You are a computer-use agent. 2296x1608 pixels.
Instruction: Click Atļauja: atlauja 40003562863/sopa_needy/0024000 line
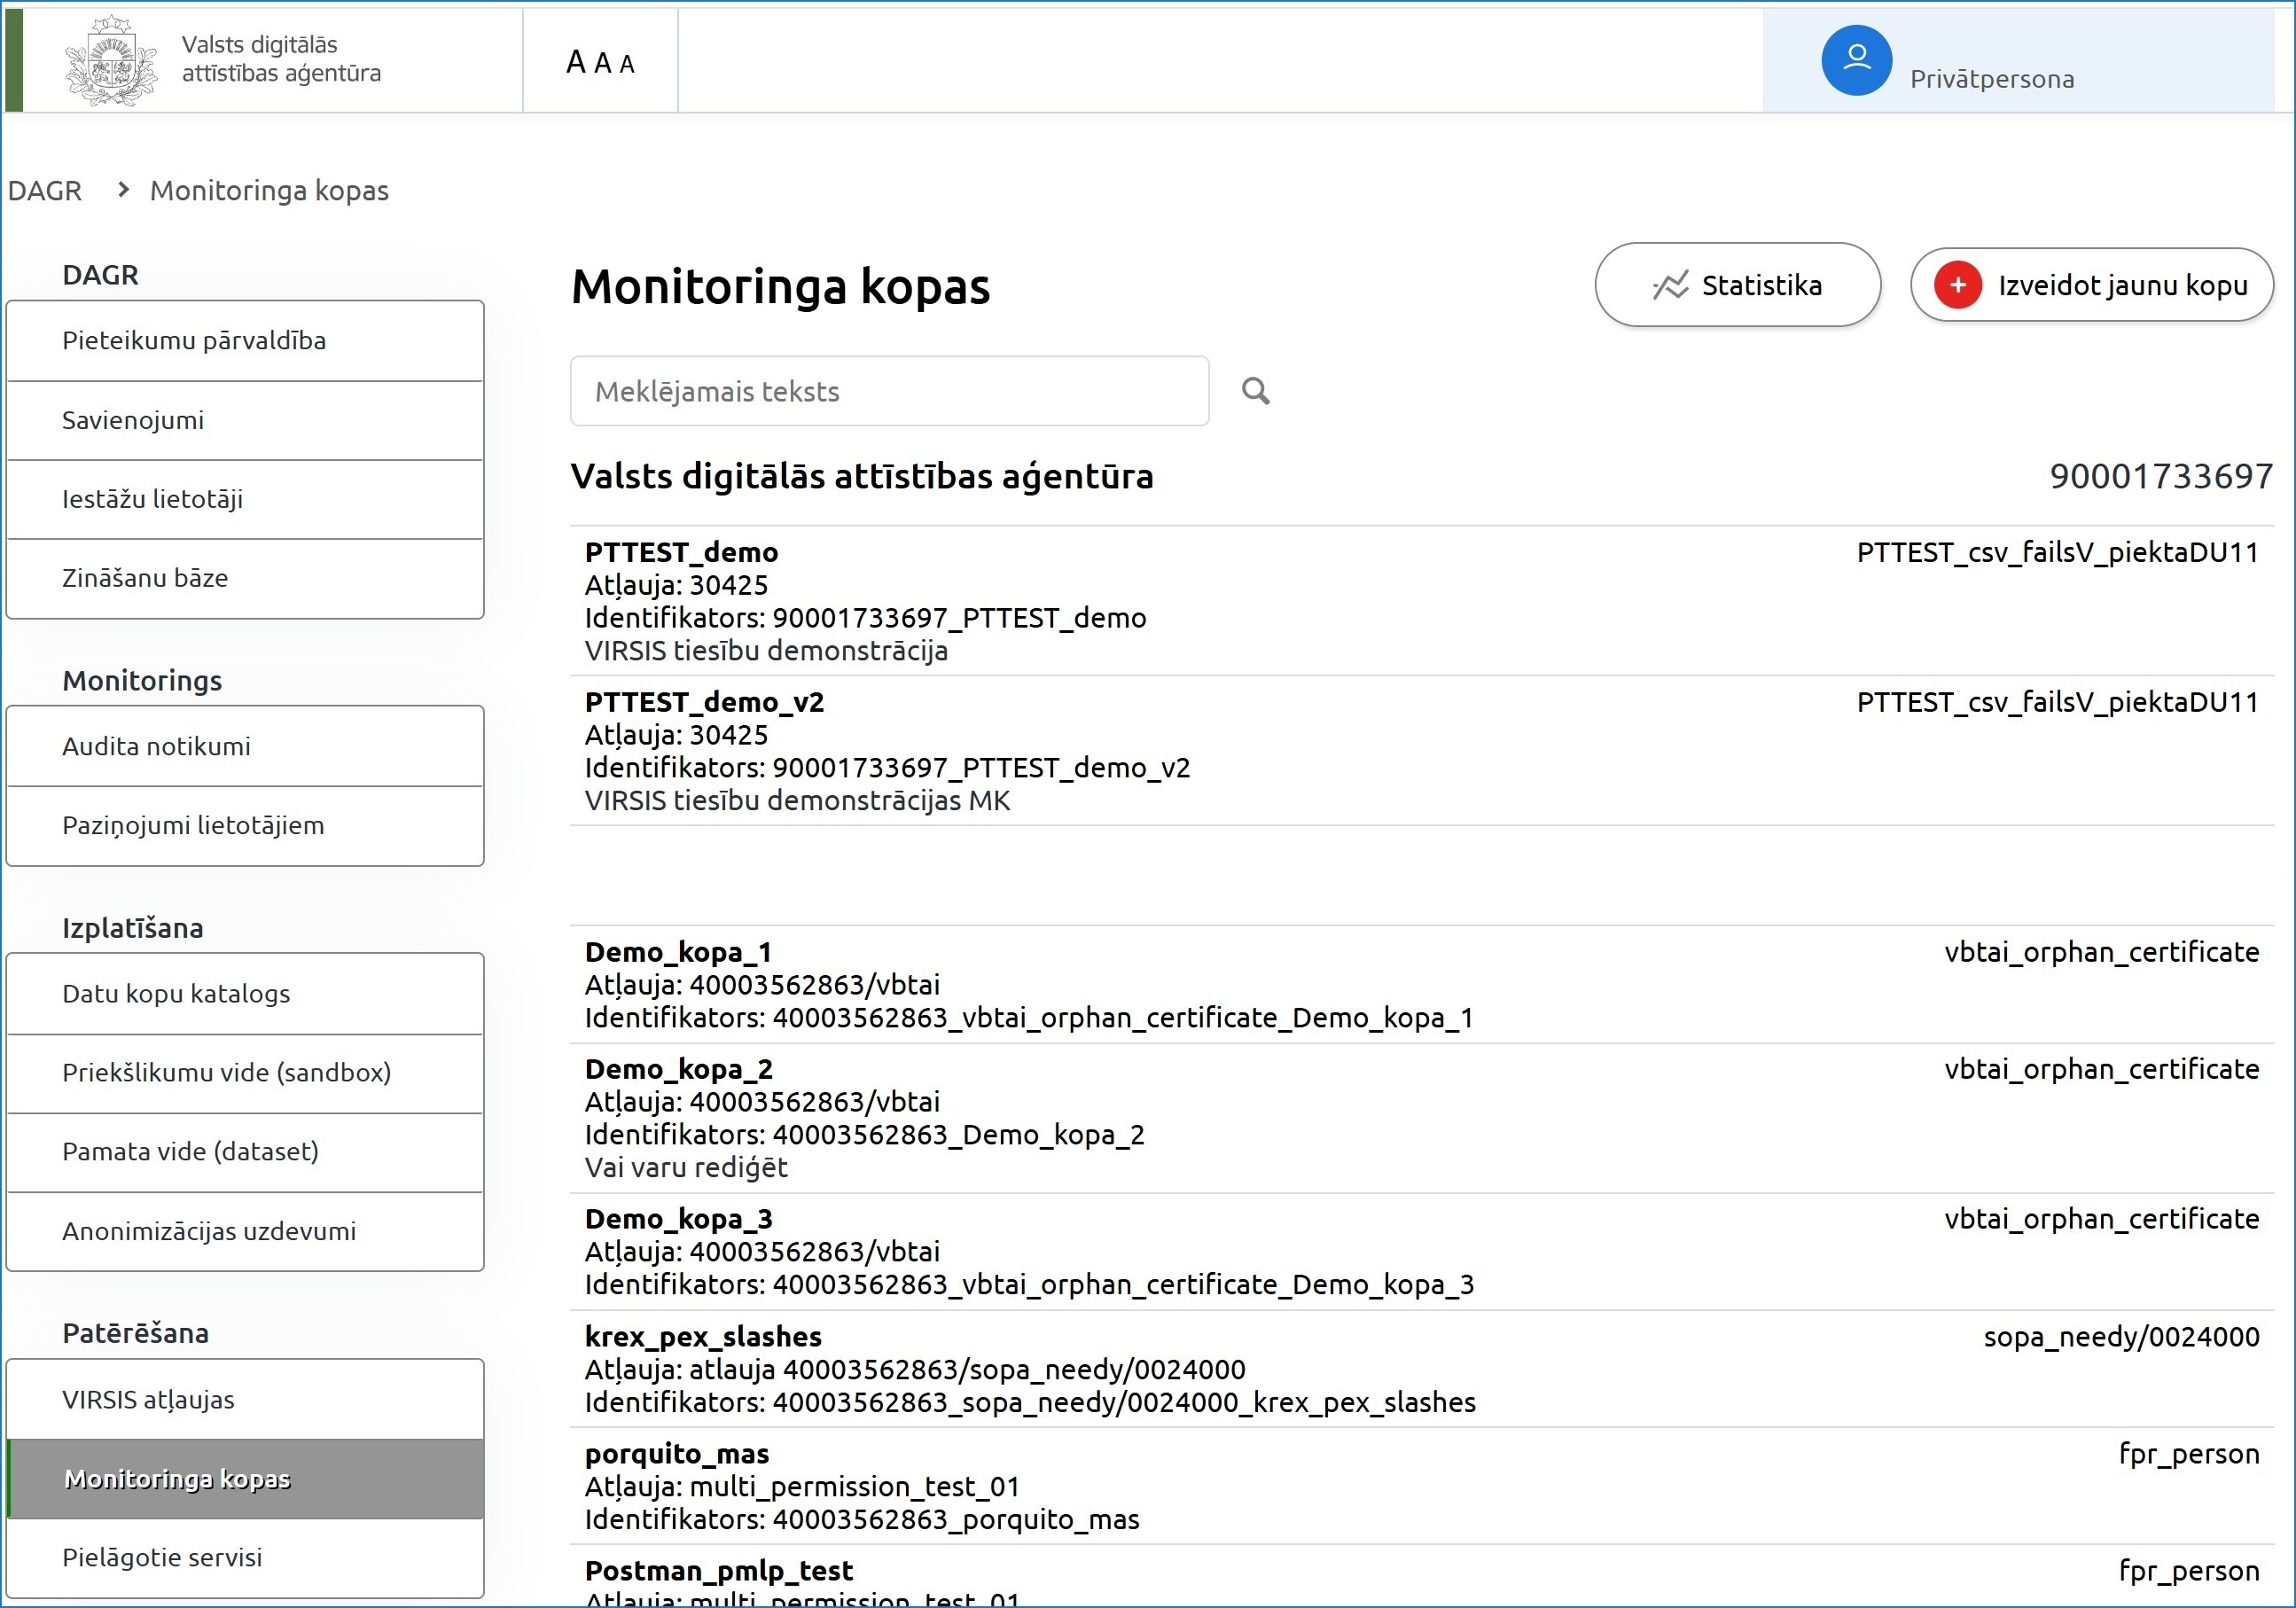point(915,1370)
